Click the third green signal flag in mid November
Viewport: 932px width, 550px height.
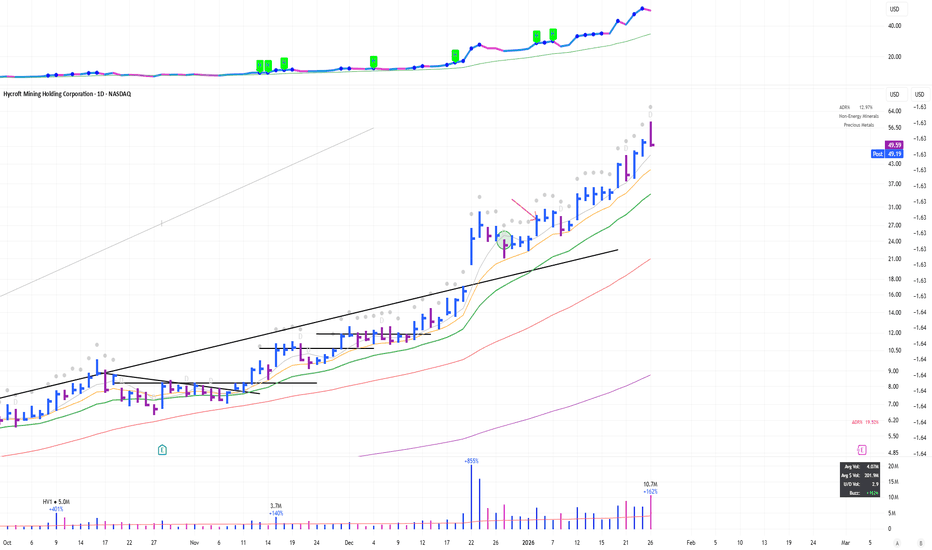pos(284,62)
